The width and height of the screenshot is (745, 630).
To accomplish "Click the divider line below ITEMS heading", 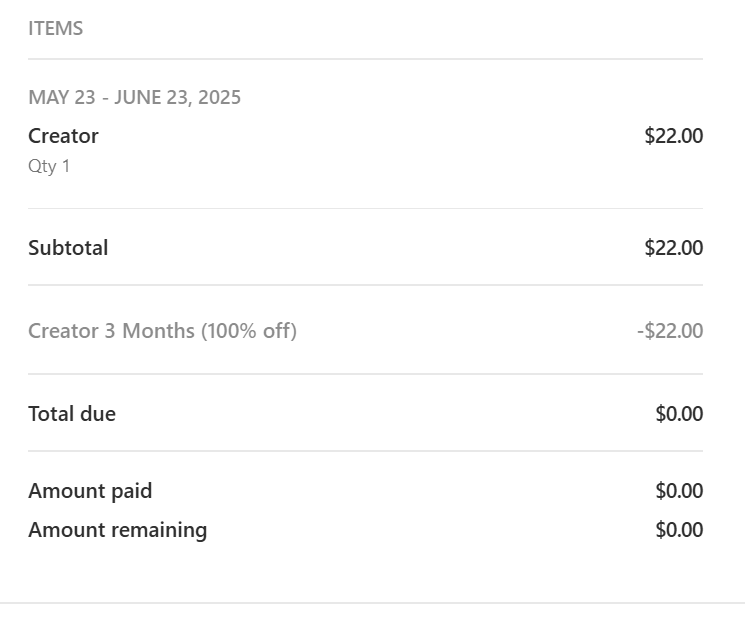I will [365, 59].
